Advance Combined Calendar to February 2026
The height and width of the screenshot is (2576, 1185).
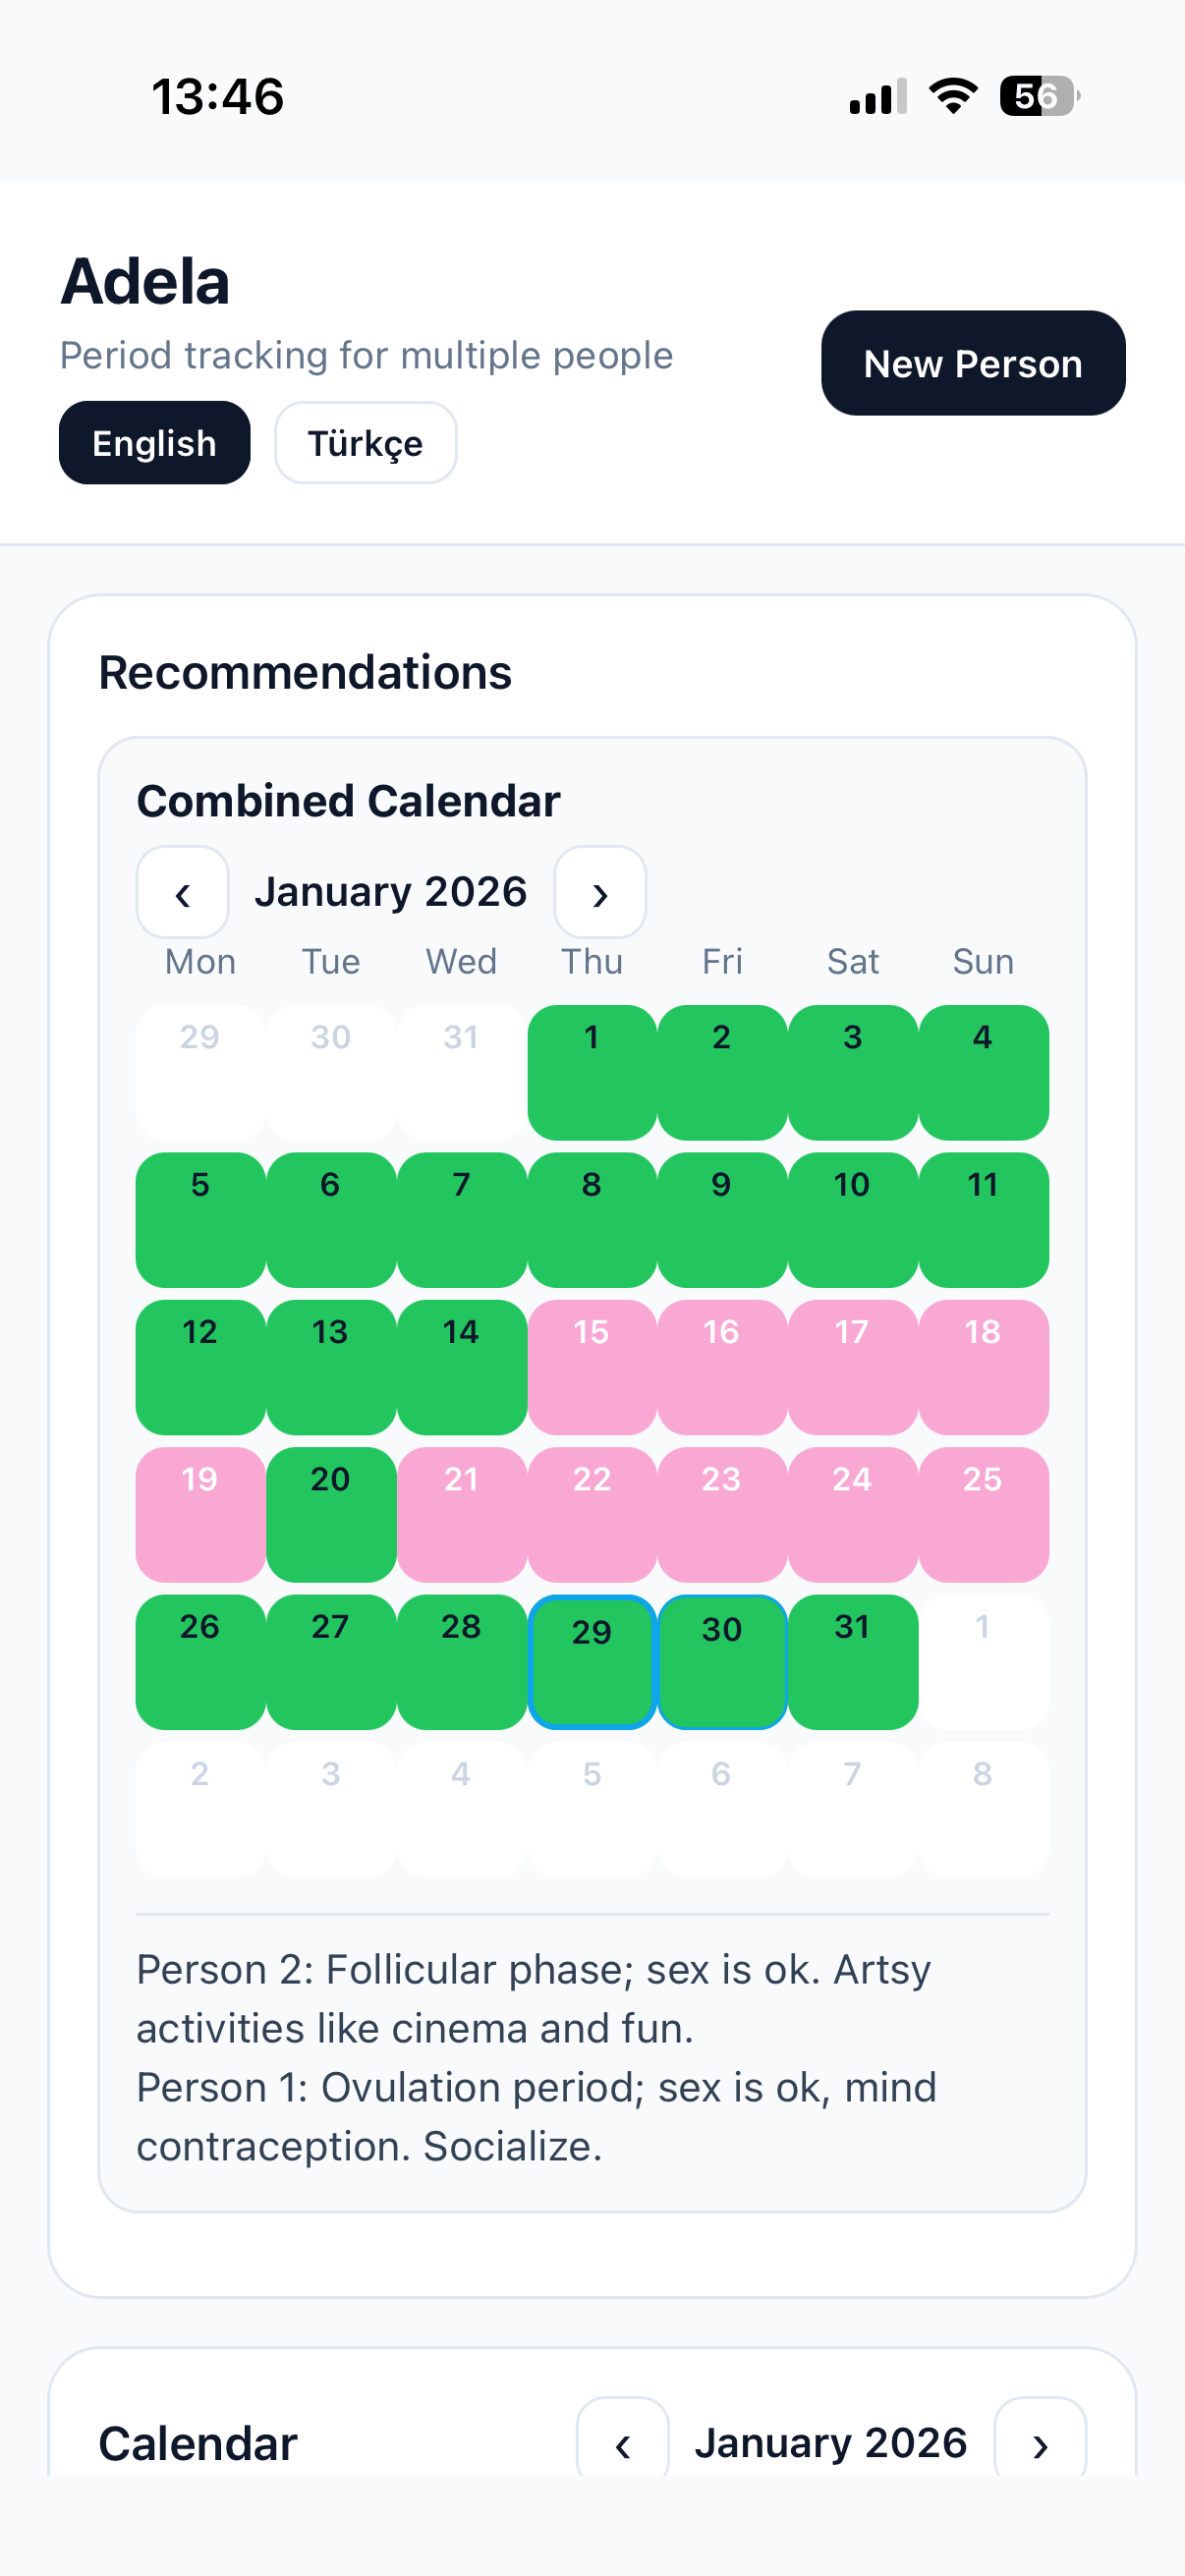tap(600, 892)
